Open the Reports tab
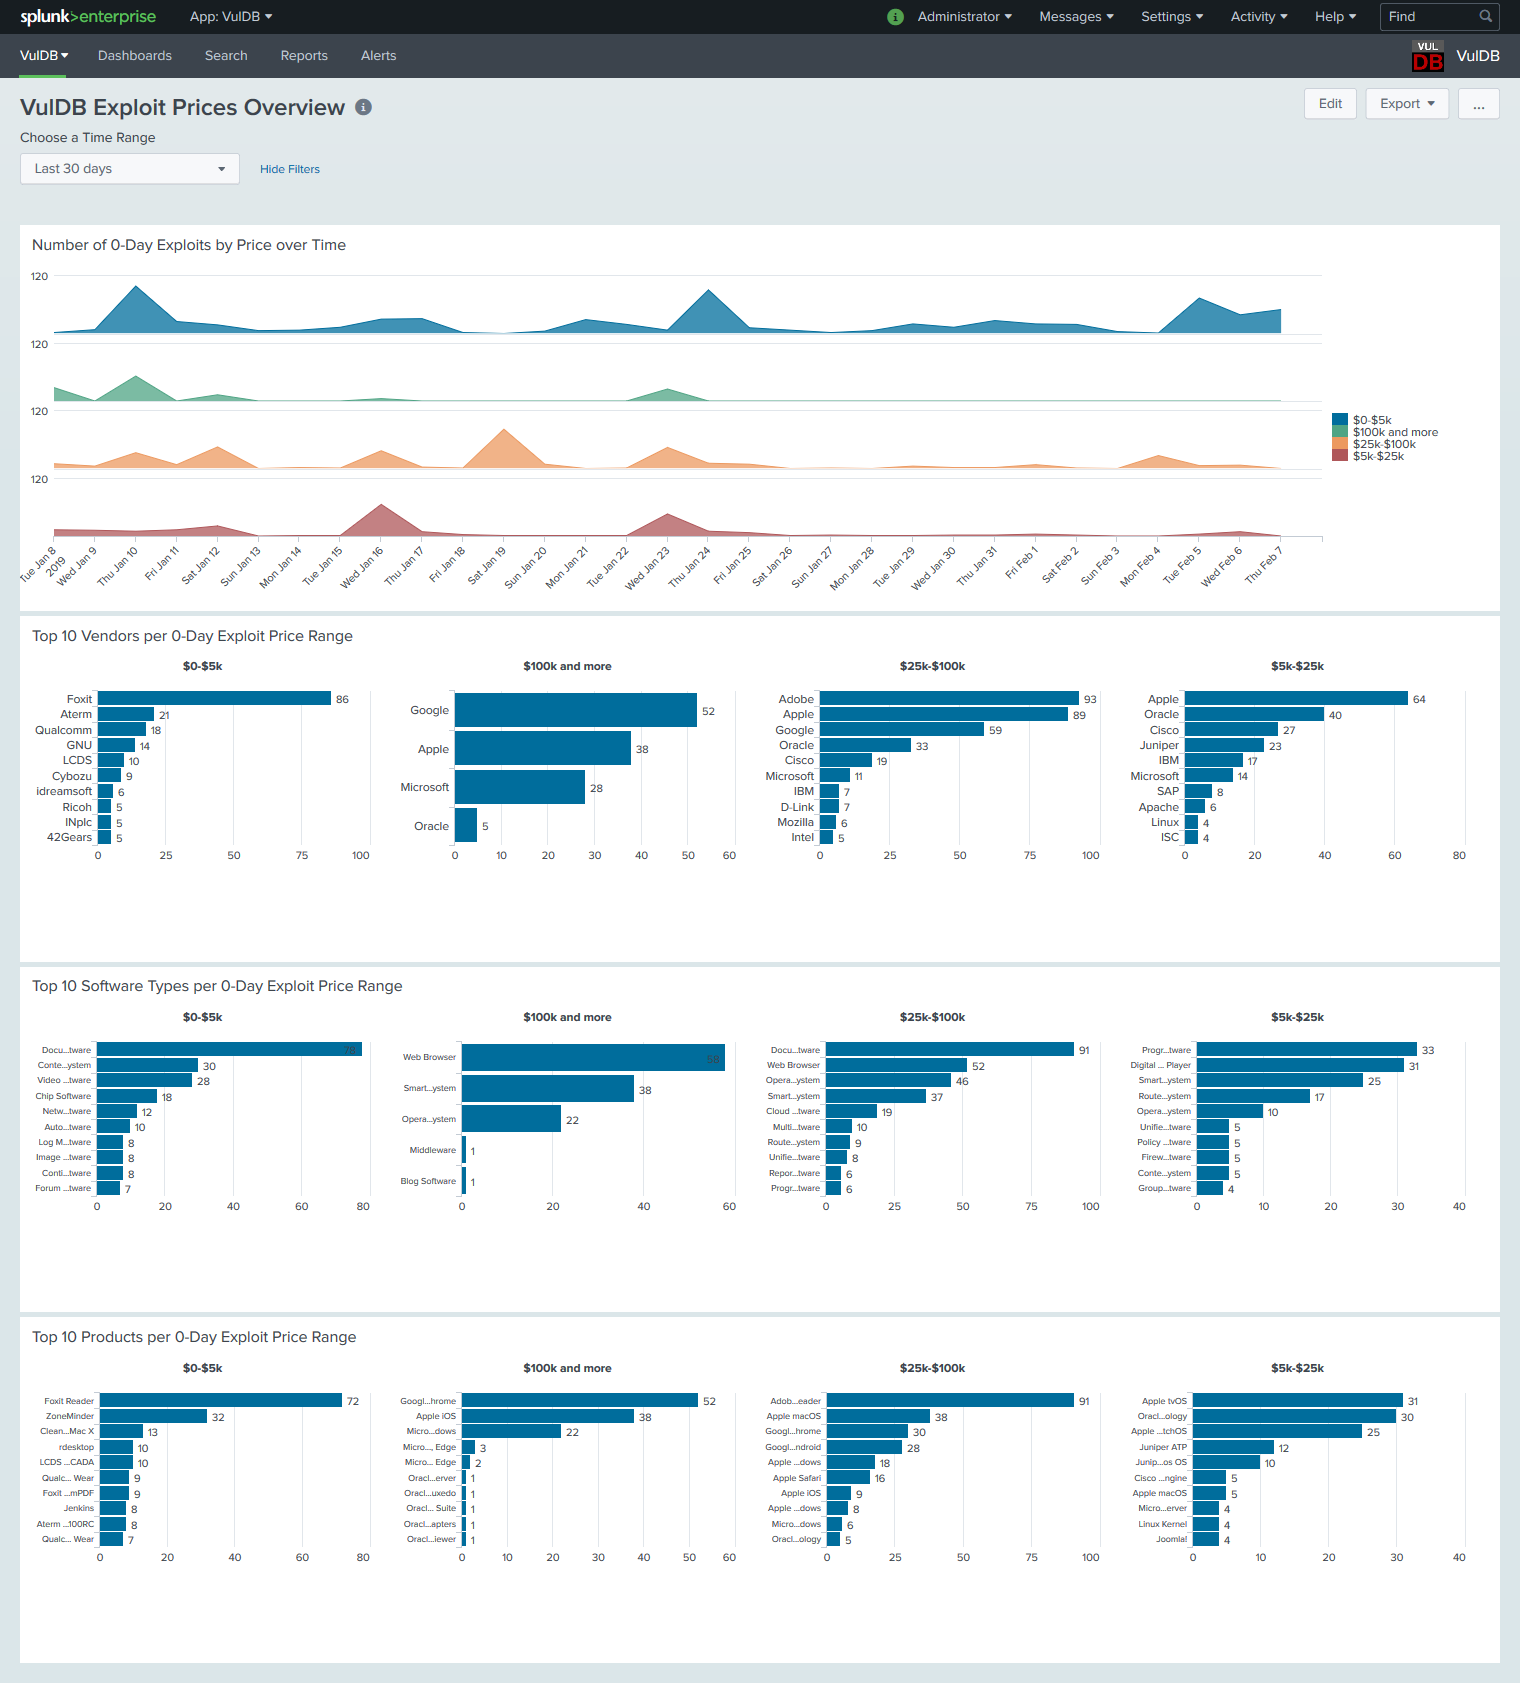 coord(304,56)
